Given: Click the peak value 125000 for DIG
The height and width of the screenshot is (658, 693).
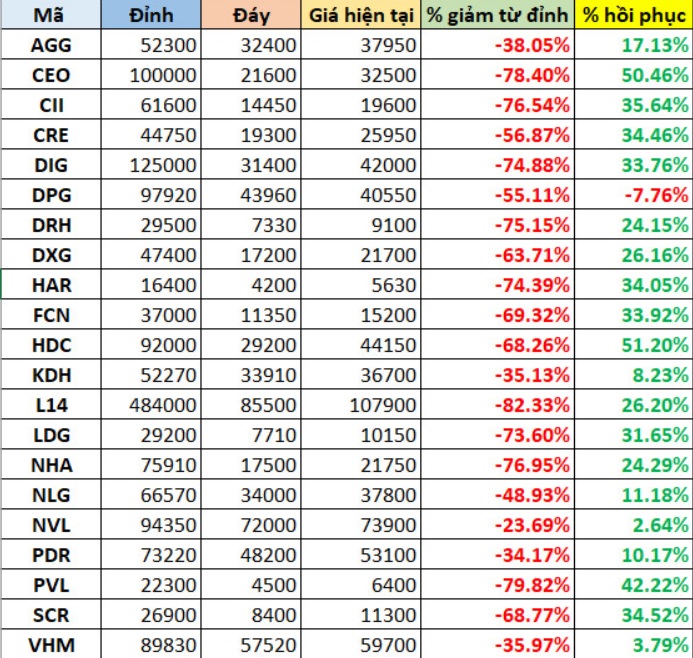Looking at the screenshot, I should [151, 165].
